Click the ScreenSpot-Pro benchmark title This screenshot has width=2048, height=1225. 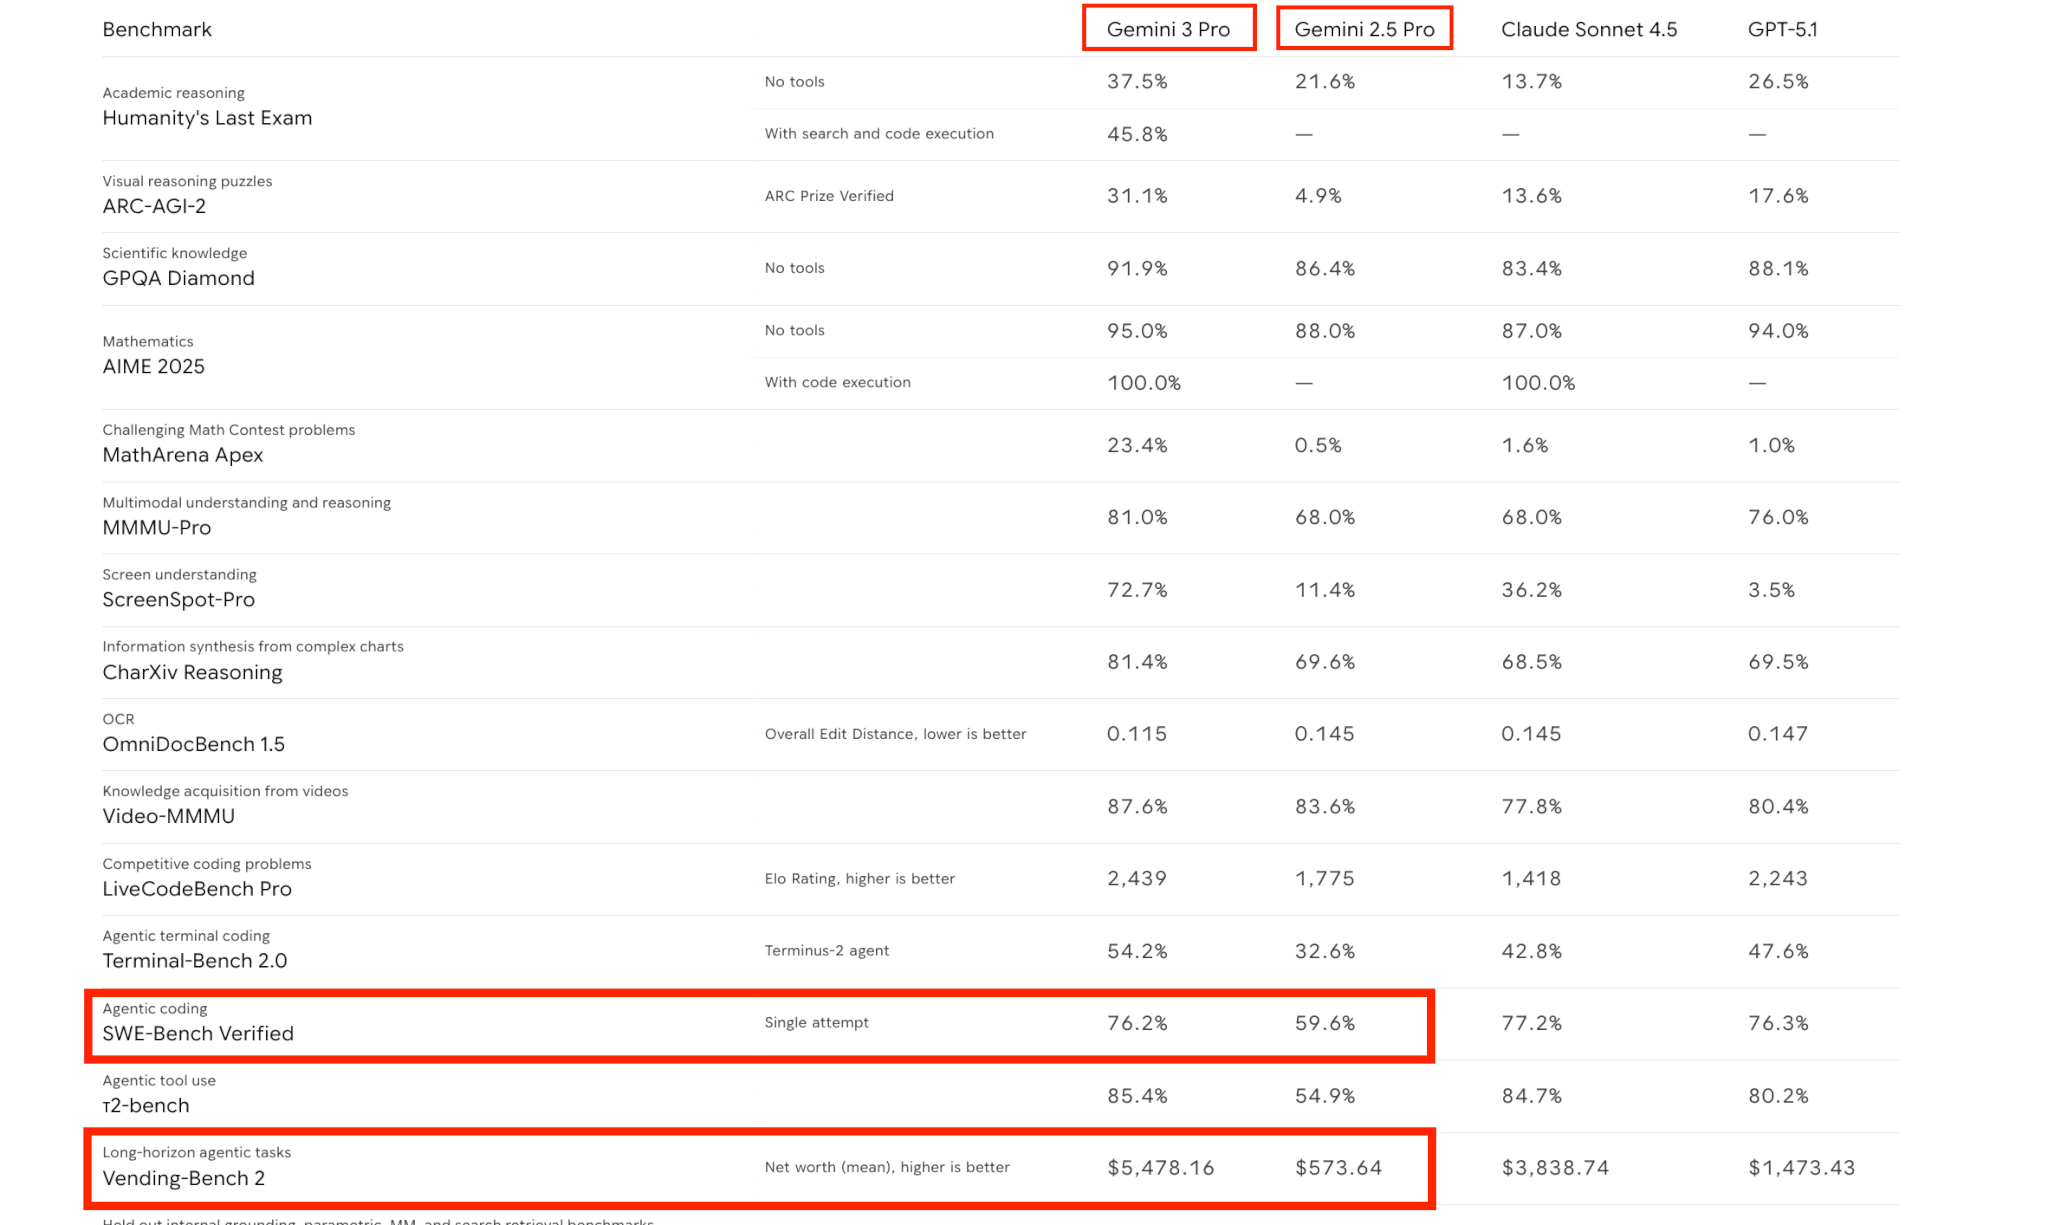coord(178,600)
